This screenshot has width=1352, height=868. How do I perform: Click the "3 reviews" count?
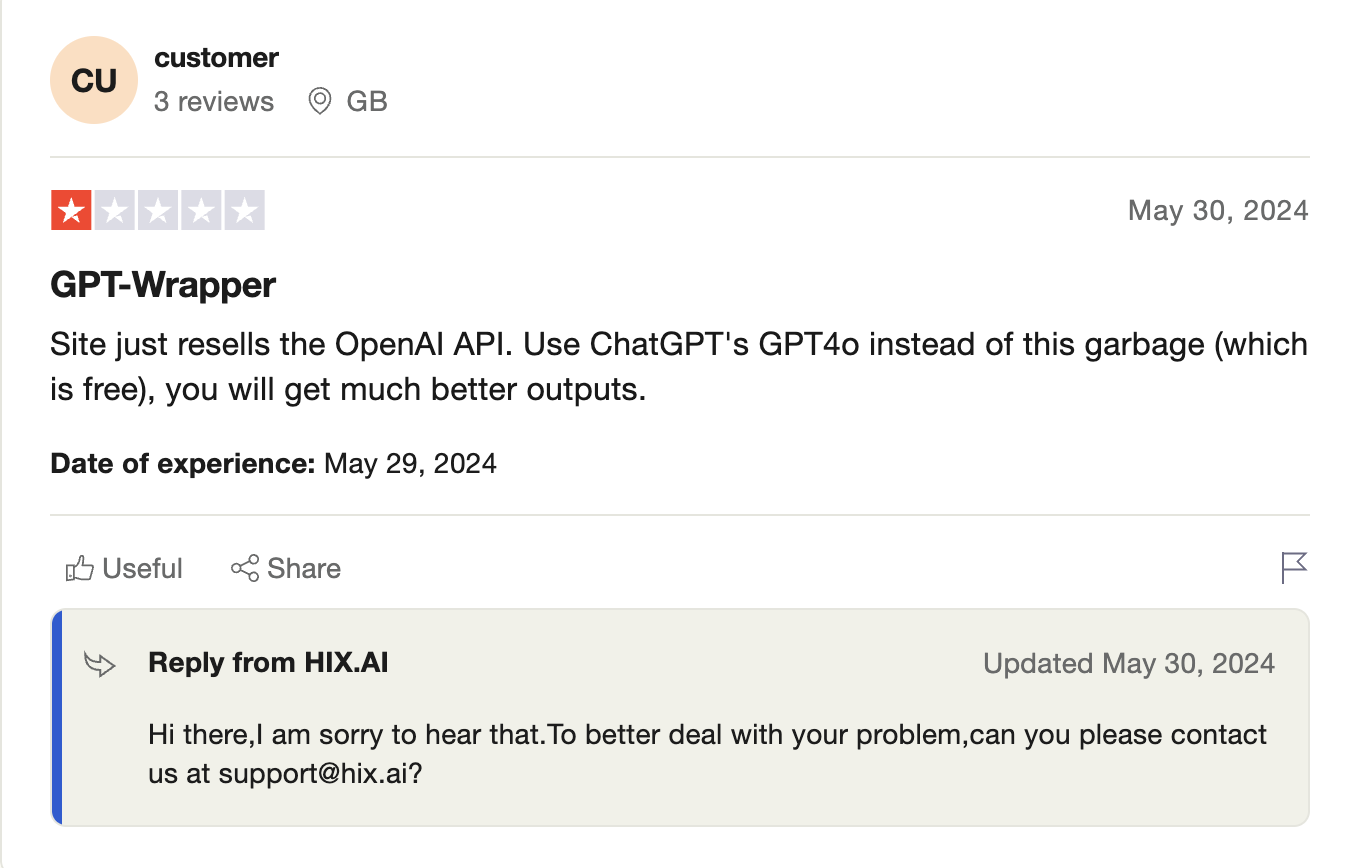214,102
